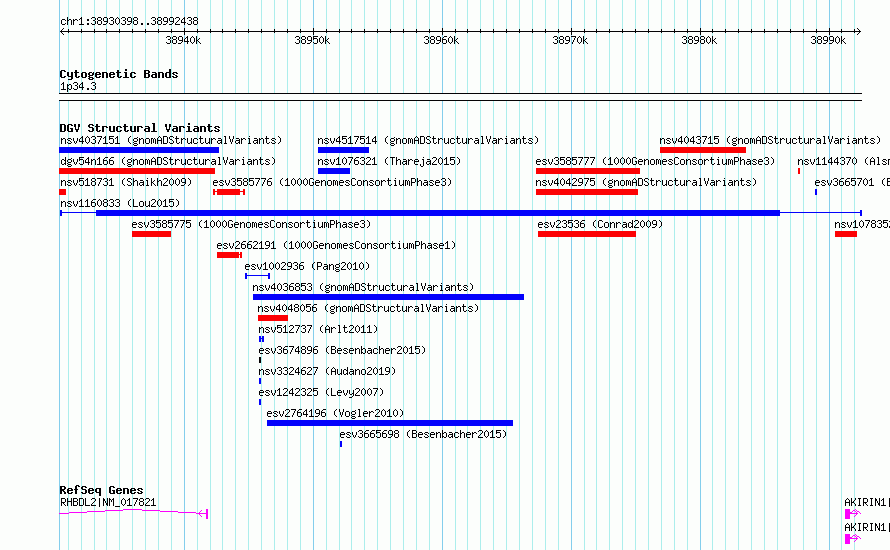Click the dgv54n166 red variant bar

(137, 171)
